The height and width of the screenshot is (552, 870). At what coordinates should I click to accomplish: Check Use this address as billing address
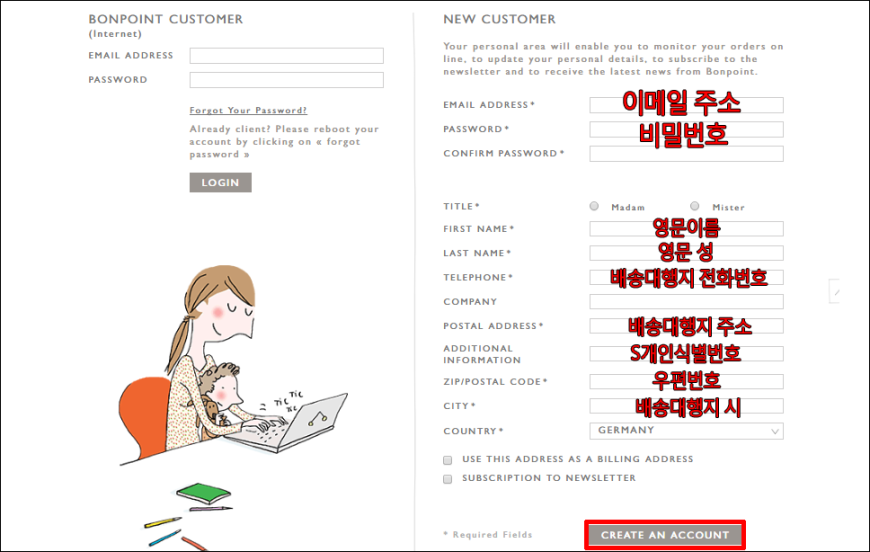tap(448, 460)
